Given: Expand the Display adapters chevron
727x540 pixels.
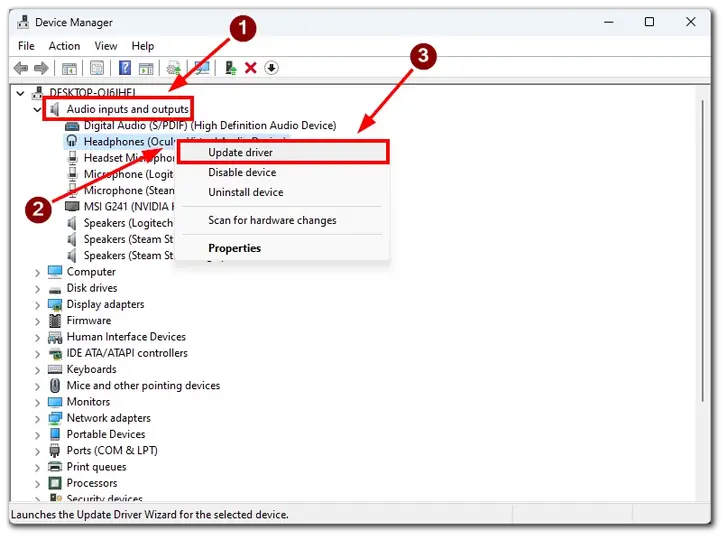Looking at the screenshot, I should pyautogui.click(x=37, y=305).
